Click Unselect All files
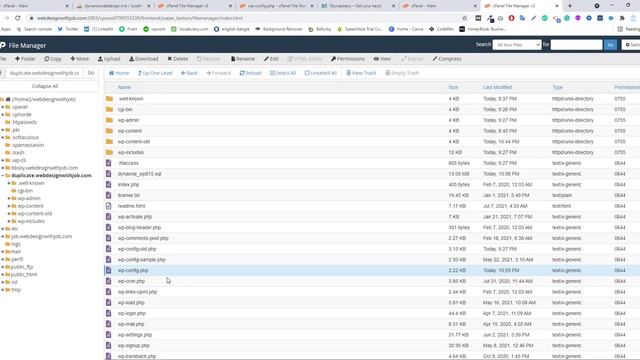640x360 pixels. pos(321,73)
